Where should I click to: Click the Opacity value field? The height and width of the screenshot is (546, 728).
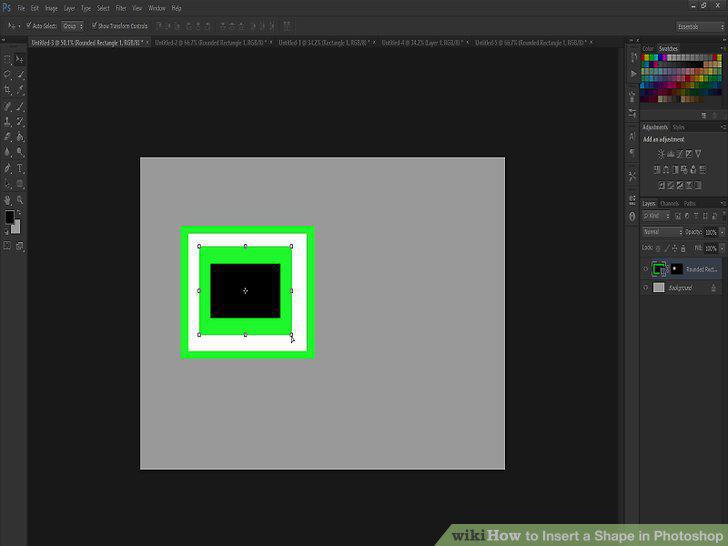pos(711,232)
